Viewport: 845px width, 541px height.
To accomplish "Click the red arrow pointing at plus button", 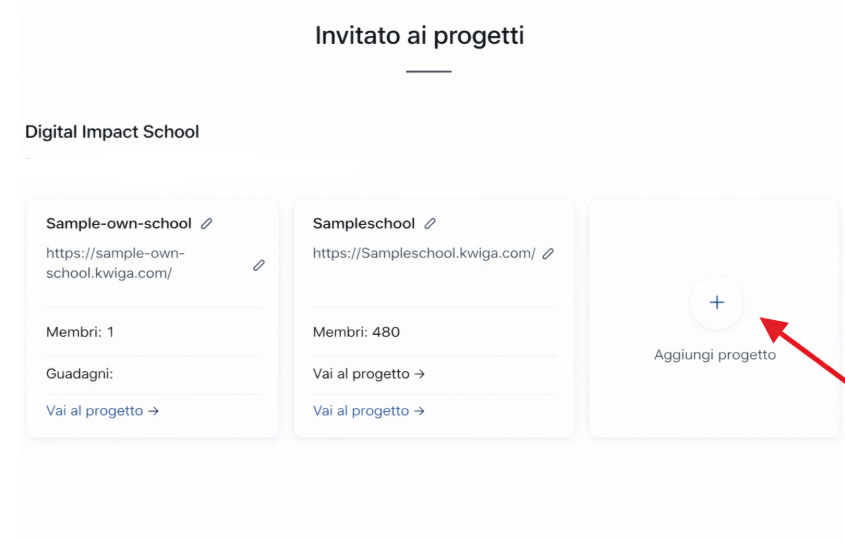I will pos(805,350).
